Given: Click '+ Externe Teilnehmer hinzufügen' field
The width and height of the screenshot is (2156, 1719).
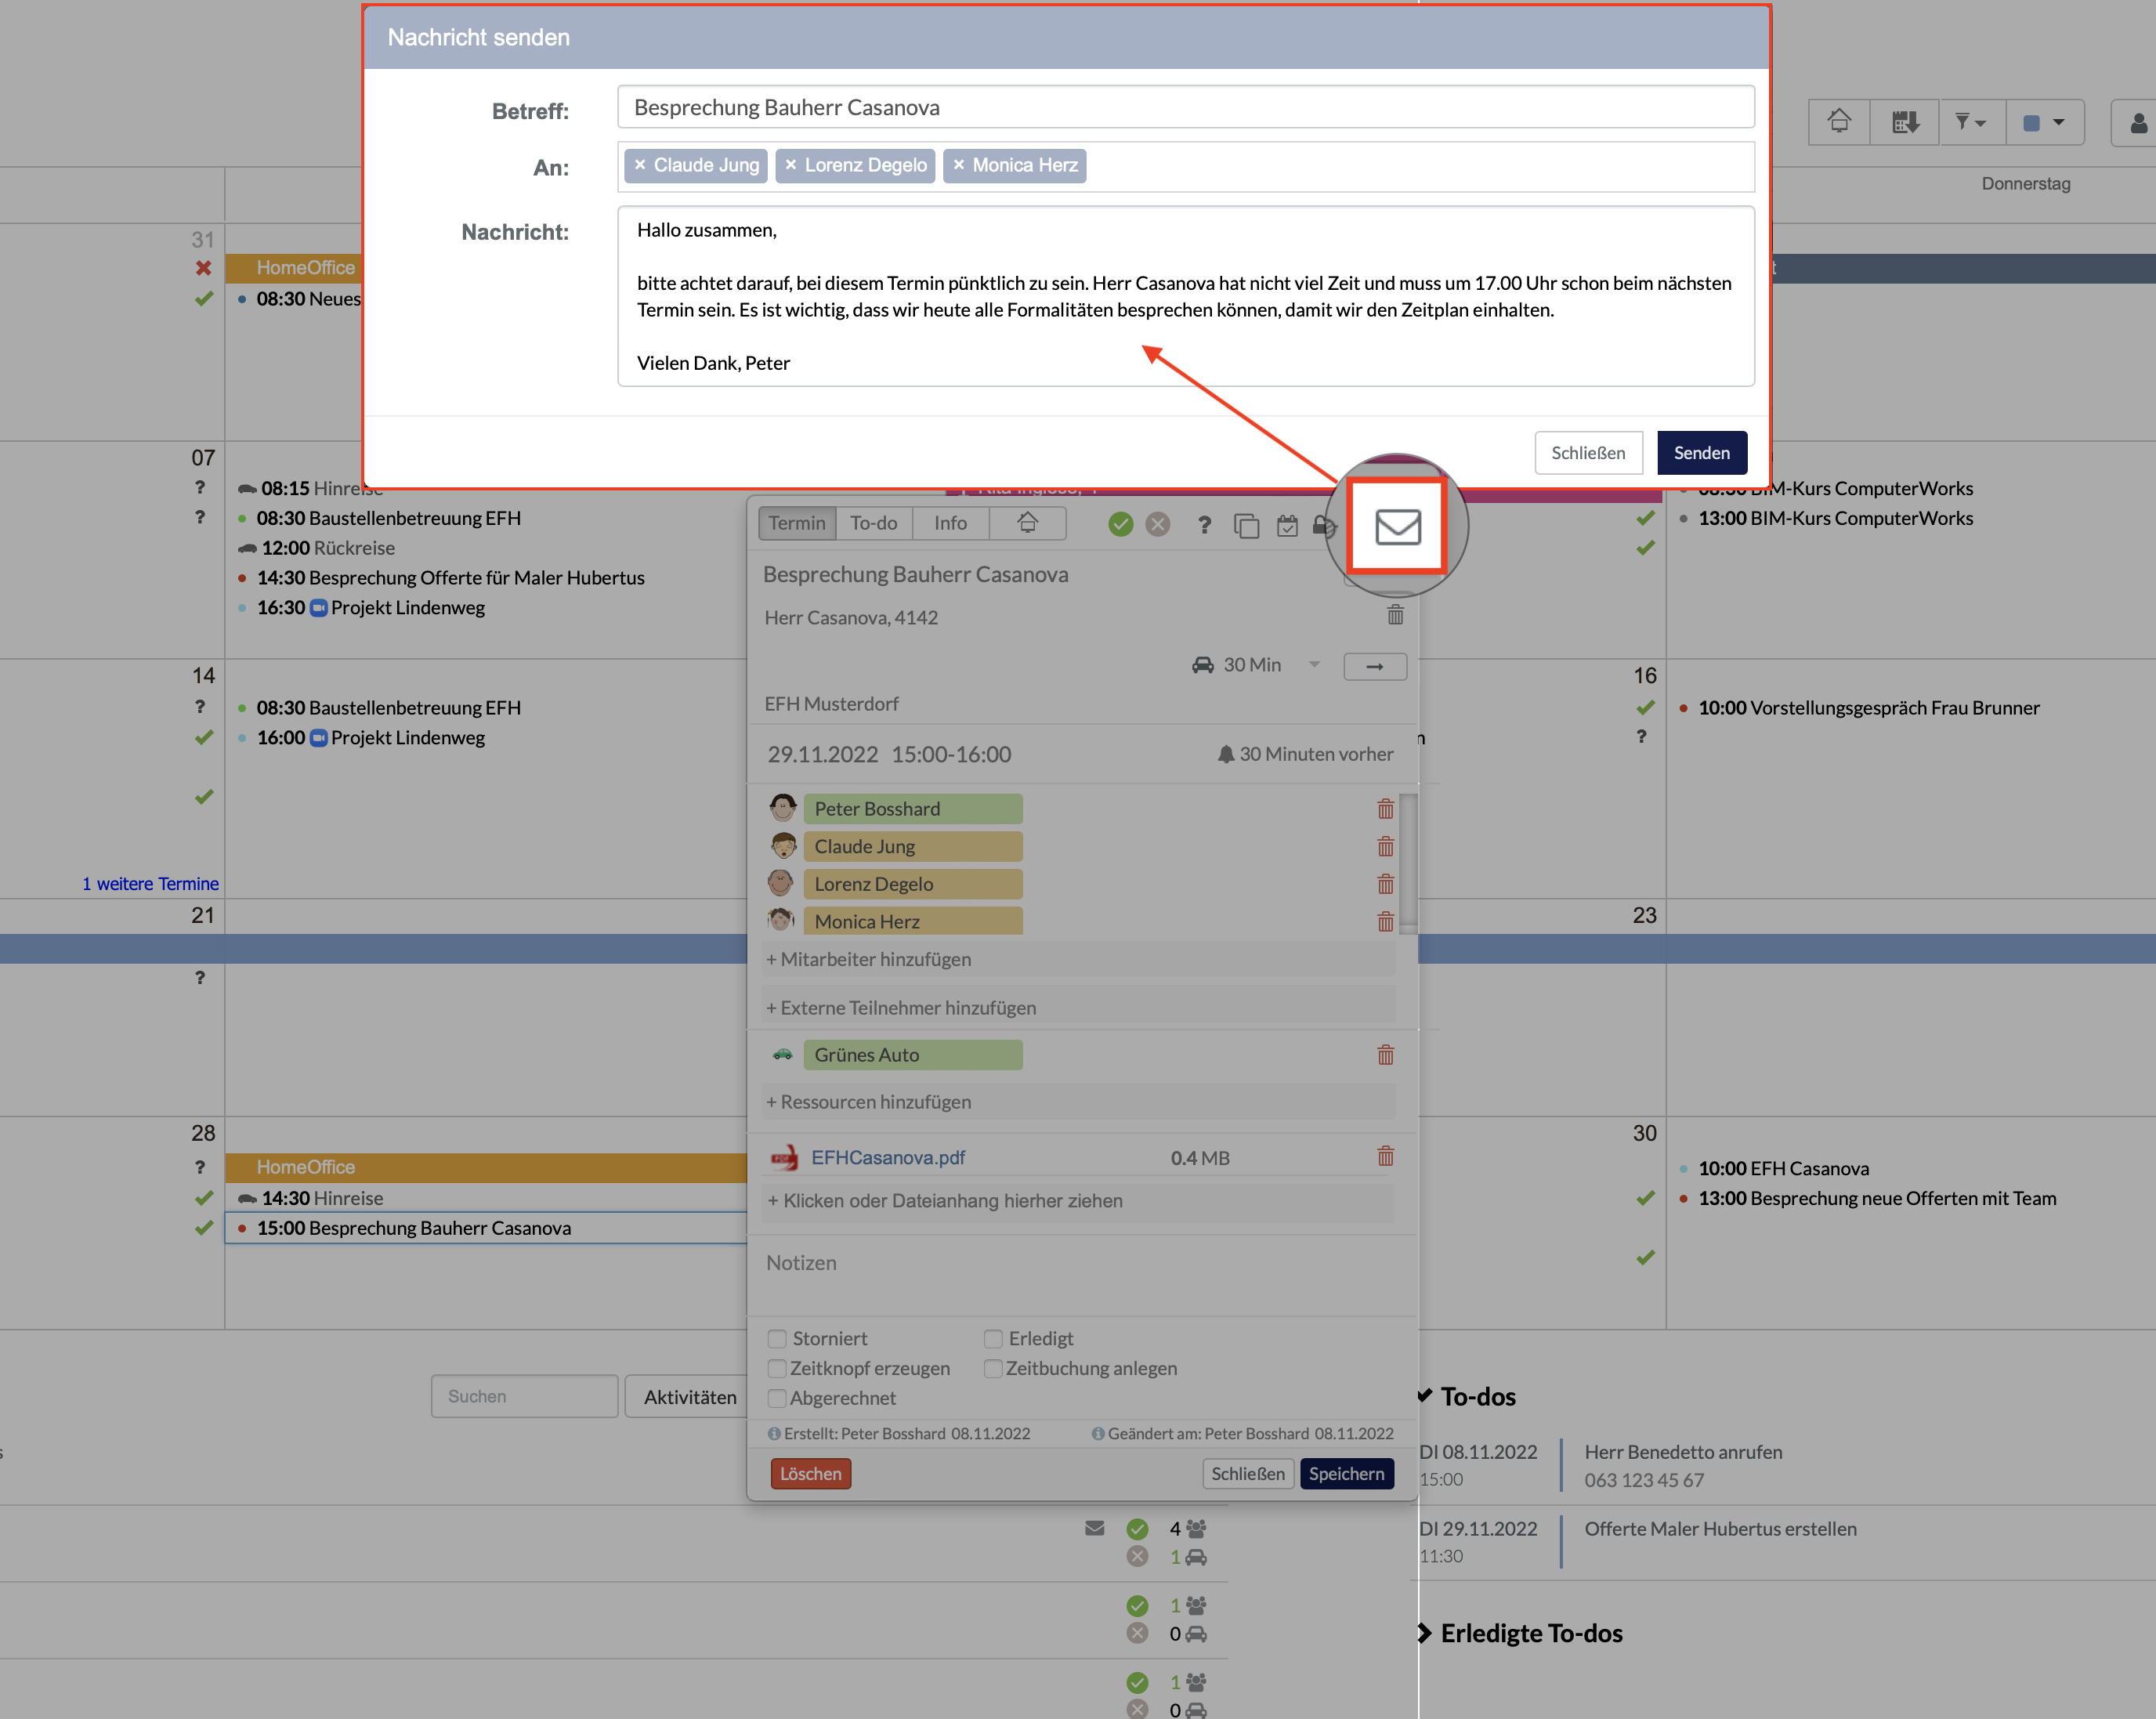Looking at the screenshot, I should (x=1078, y=1008).
